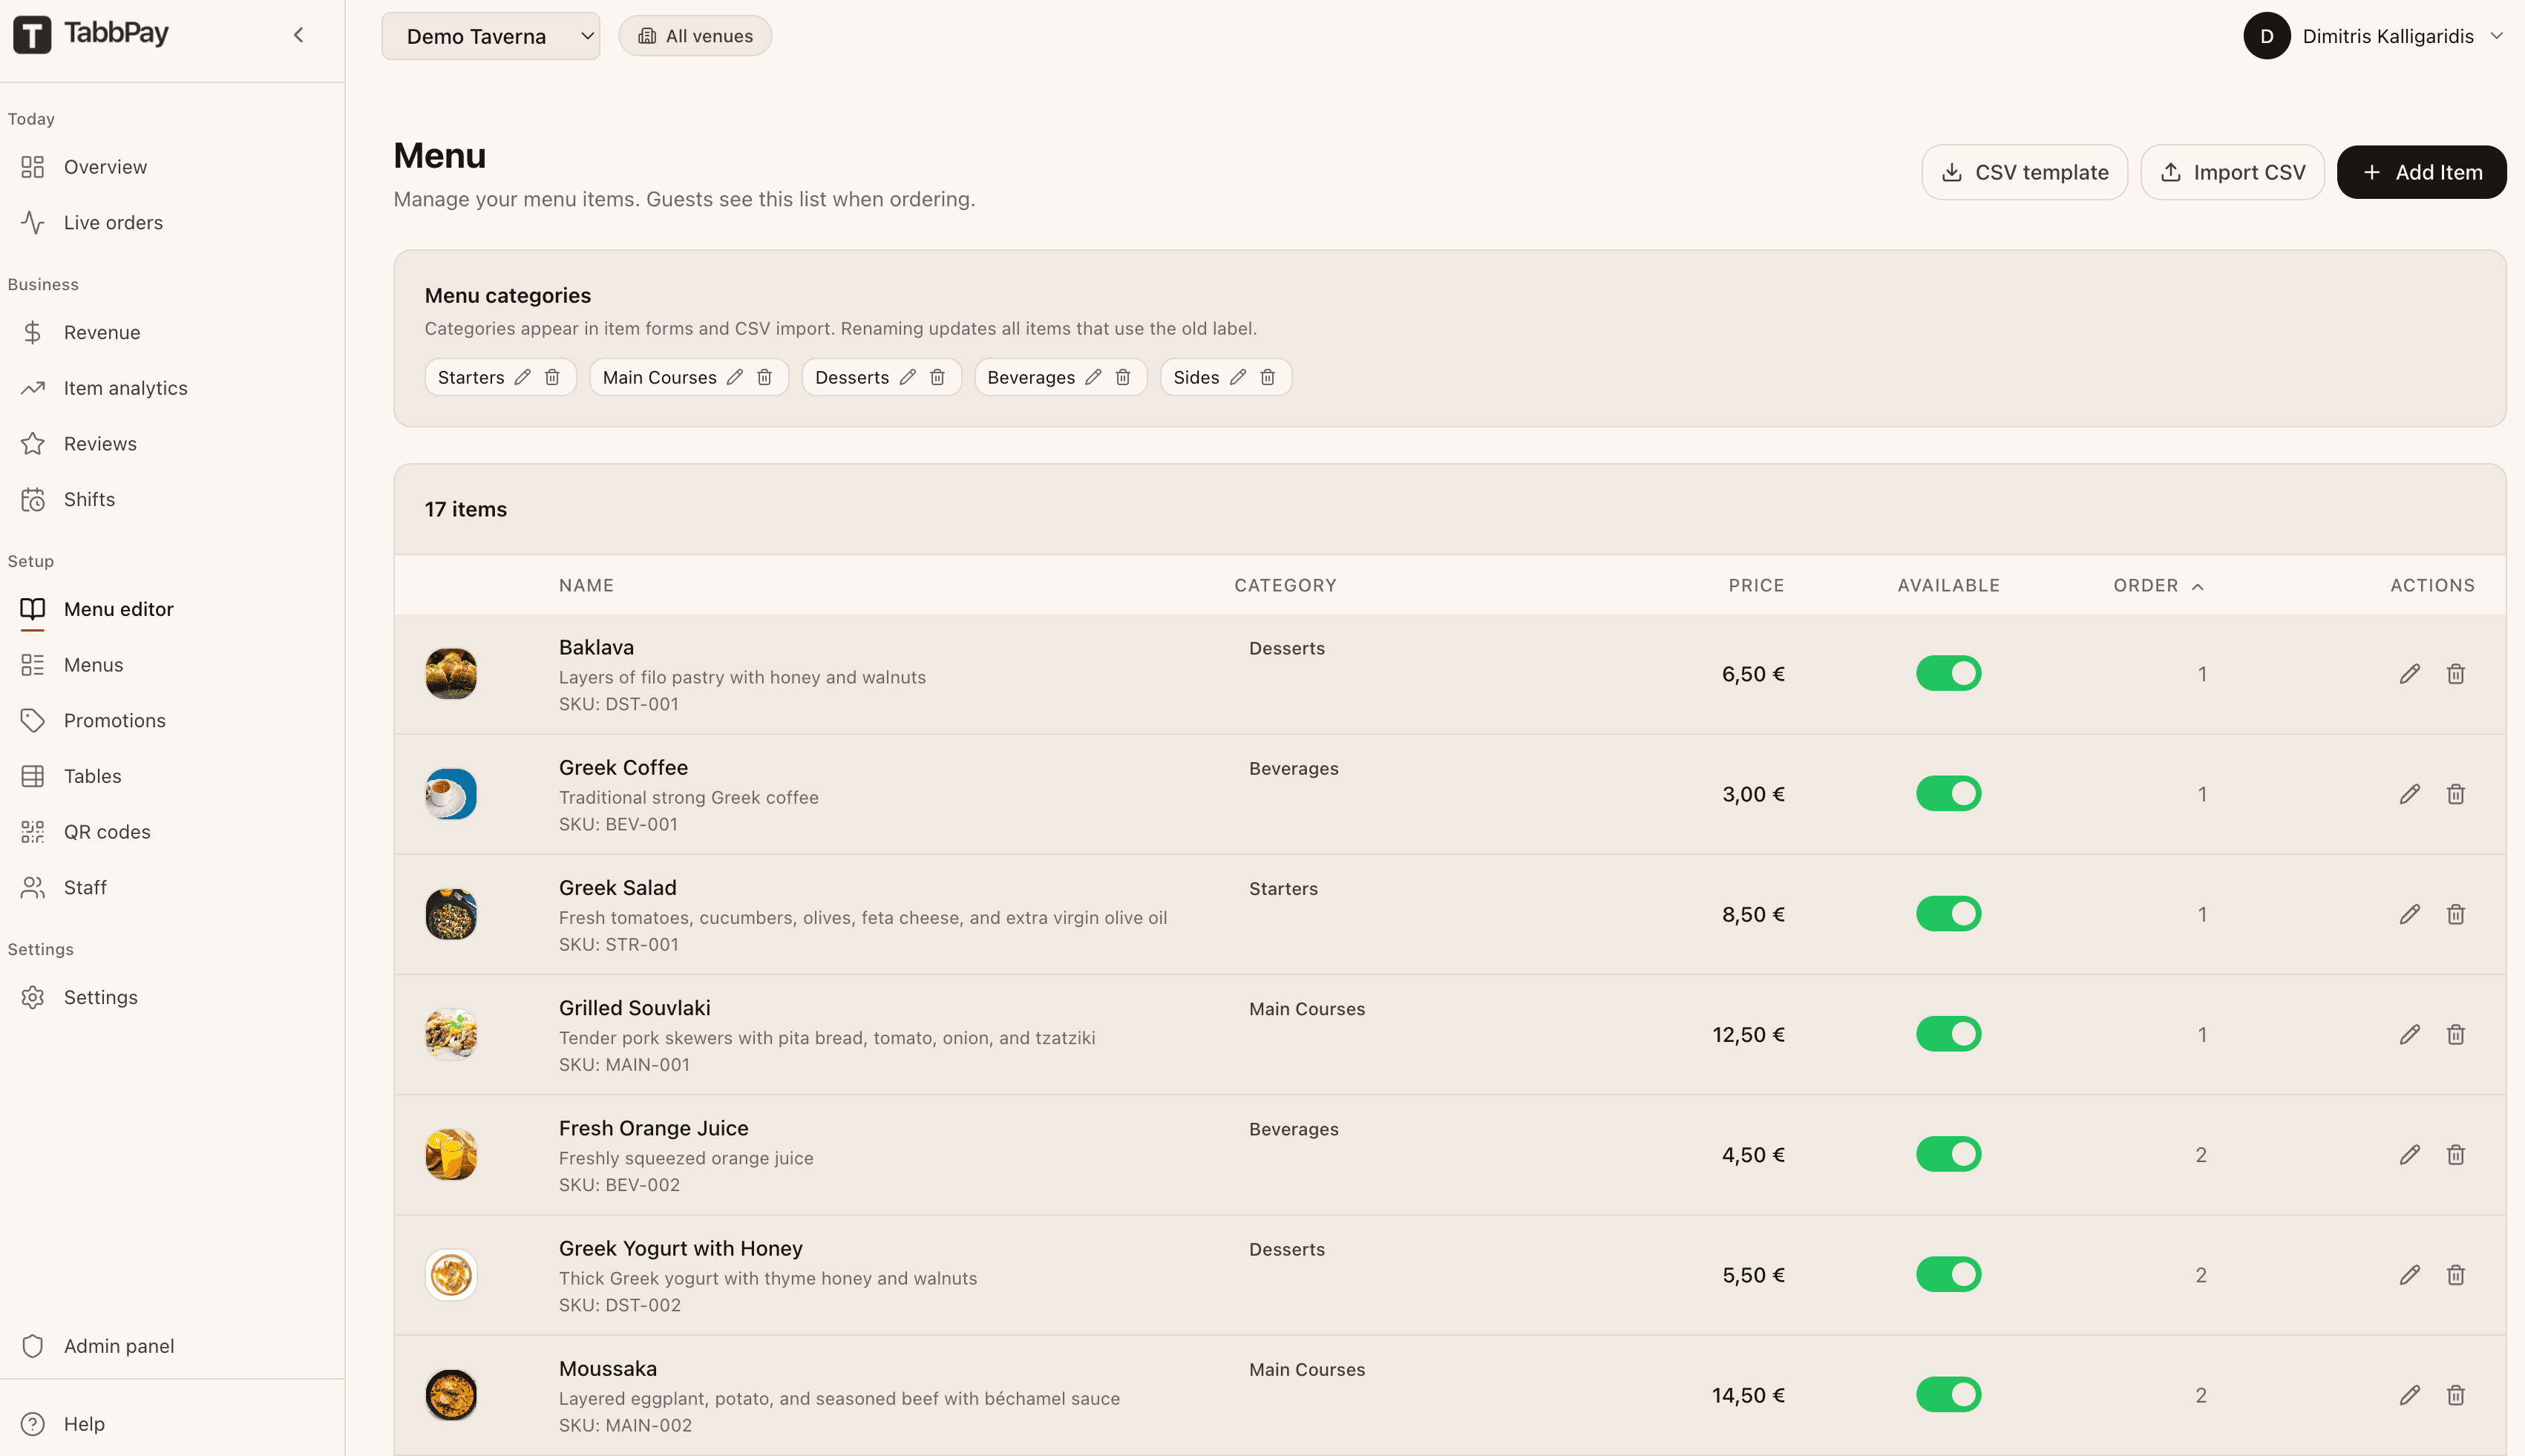Rename the Starters category pencil icon

(x=522, y=377)
